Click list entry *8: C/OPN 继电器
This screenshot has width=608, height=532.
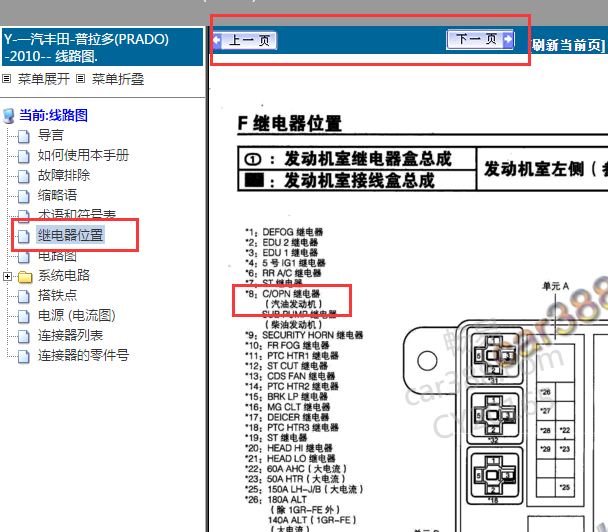pyautogui.click(x=283, y=294)
